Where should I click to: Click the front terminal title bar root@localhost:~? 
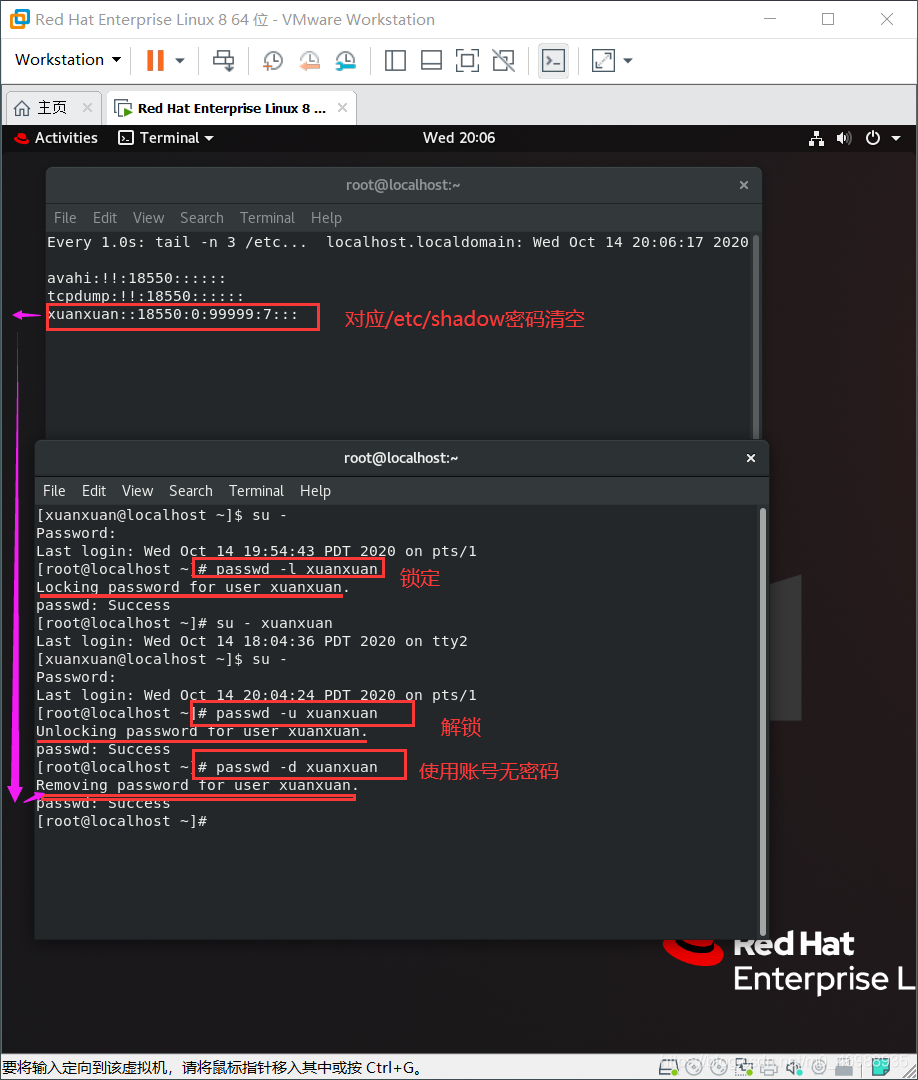(x=401, y=458)
